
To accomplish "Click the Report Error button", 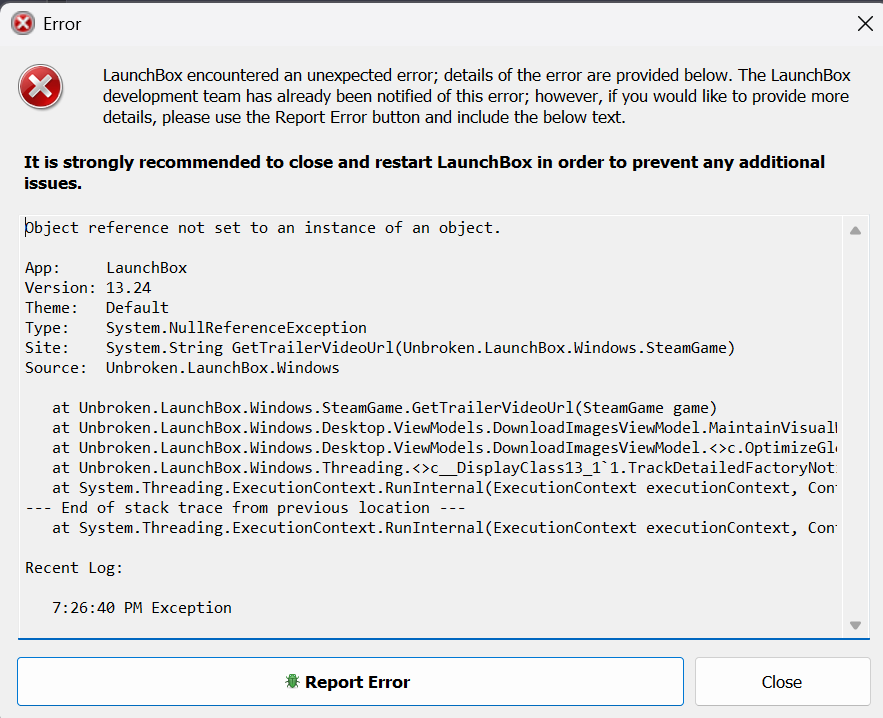I will [x=350, y=682].
